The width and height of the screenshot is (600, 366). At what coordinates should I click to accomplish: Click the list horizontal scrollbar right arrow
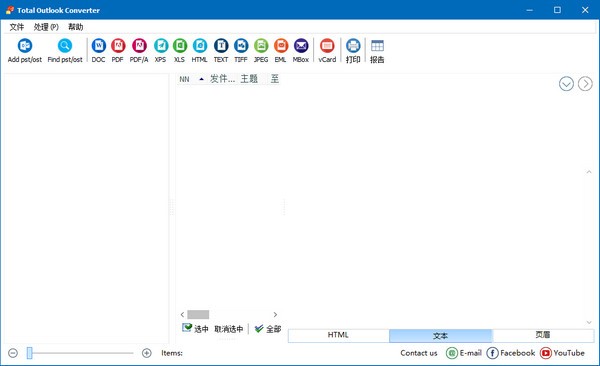[275, 315]
